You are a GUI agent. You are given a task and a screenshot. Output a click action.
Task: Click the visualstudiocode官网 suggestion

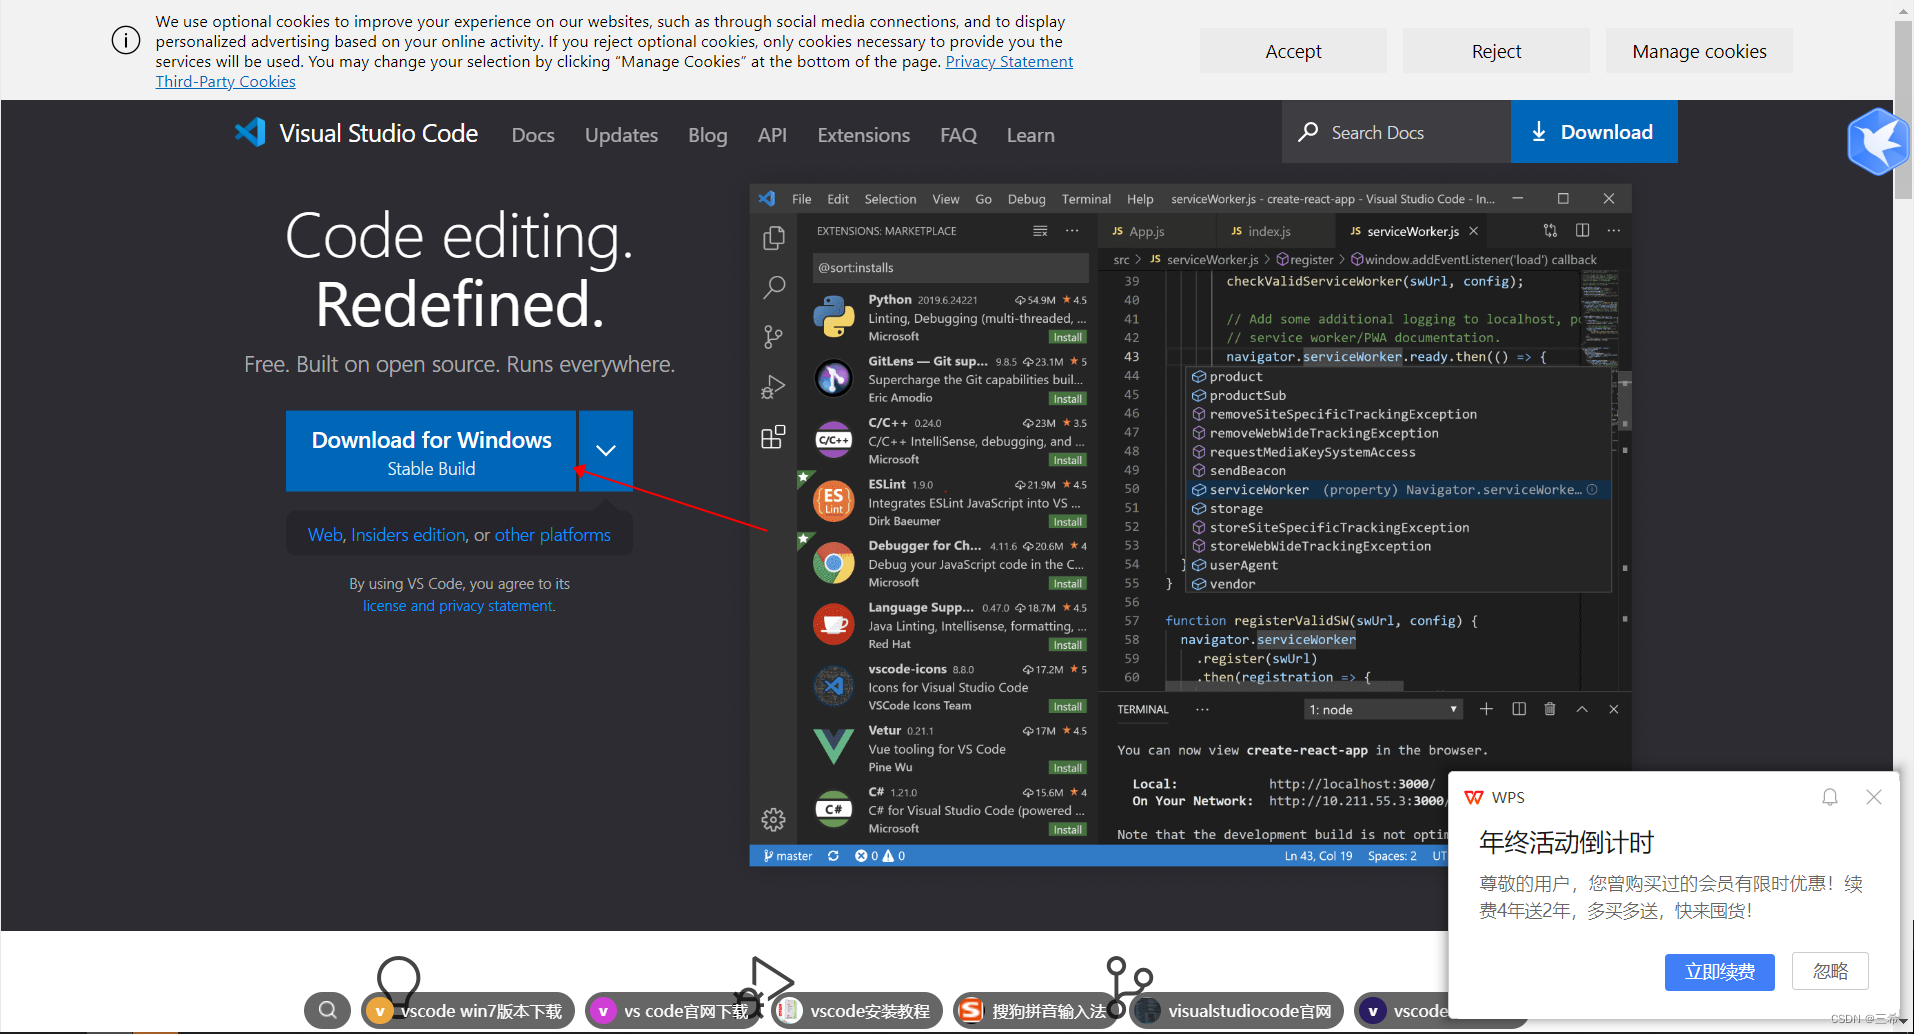point(1237,1011)
